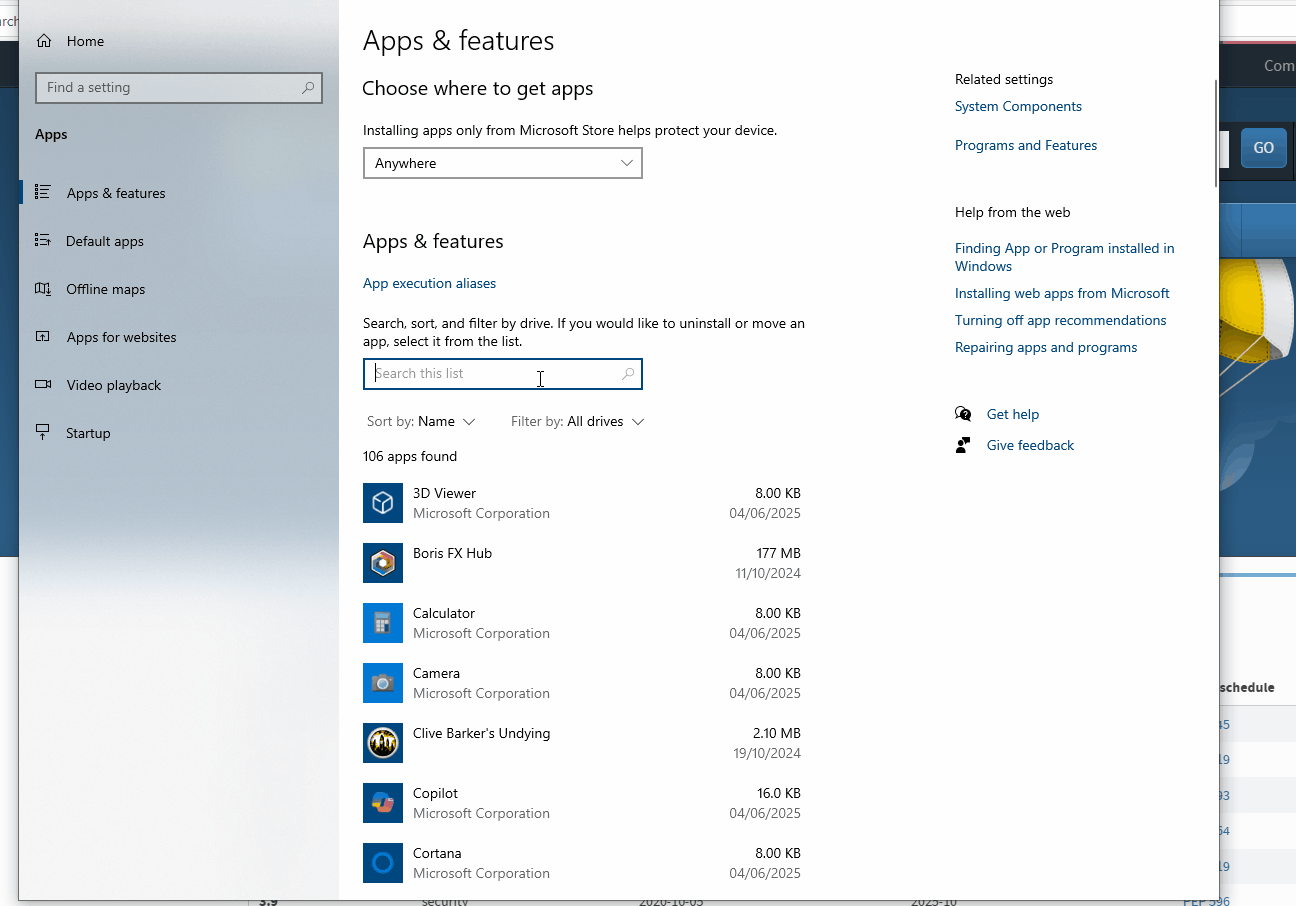Click the Home icon in the sidebar
1296x906 pixels.
click(x=43, y=40)
